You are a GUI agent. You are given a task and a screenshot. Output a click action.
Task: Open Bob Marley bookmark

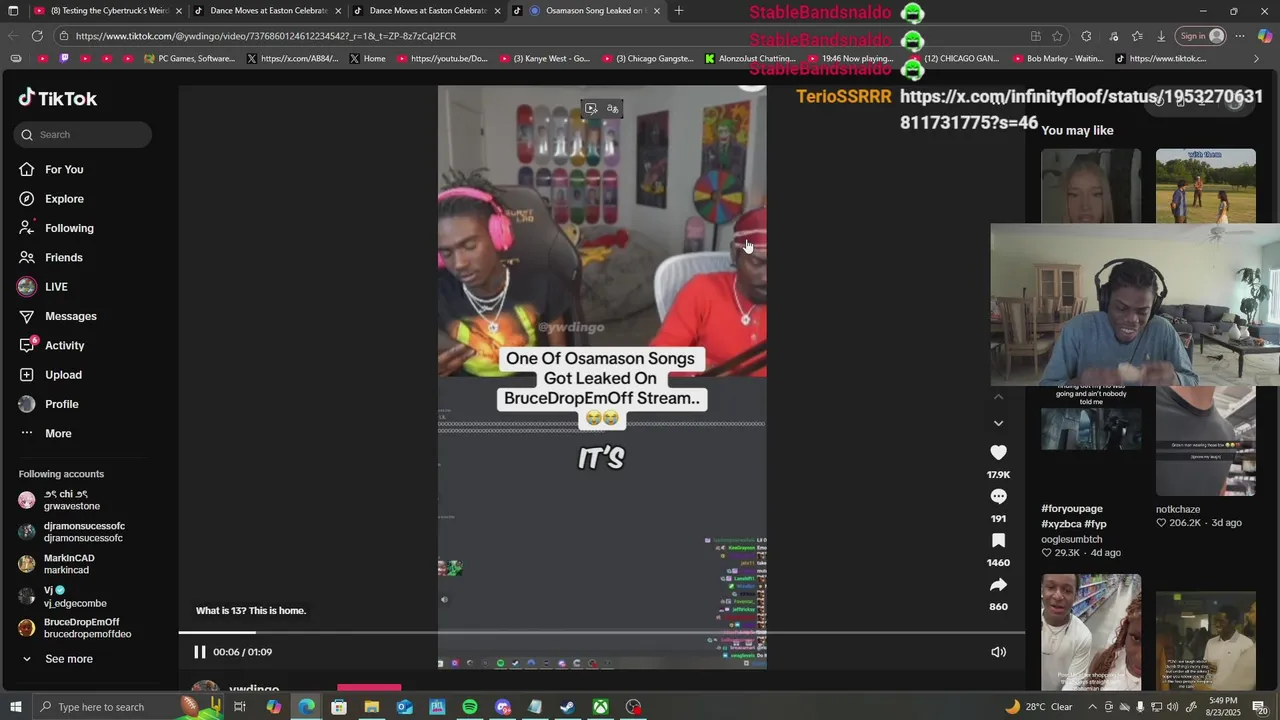click(x=1058, y=58)
